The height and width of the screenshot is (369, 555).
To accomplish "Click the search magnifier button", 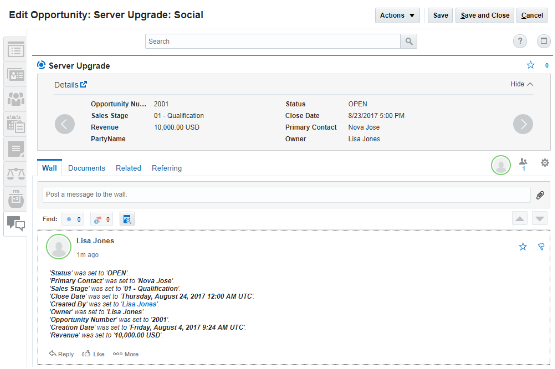I will click(409, 41).
